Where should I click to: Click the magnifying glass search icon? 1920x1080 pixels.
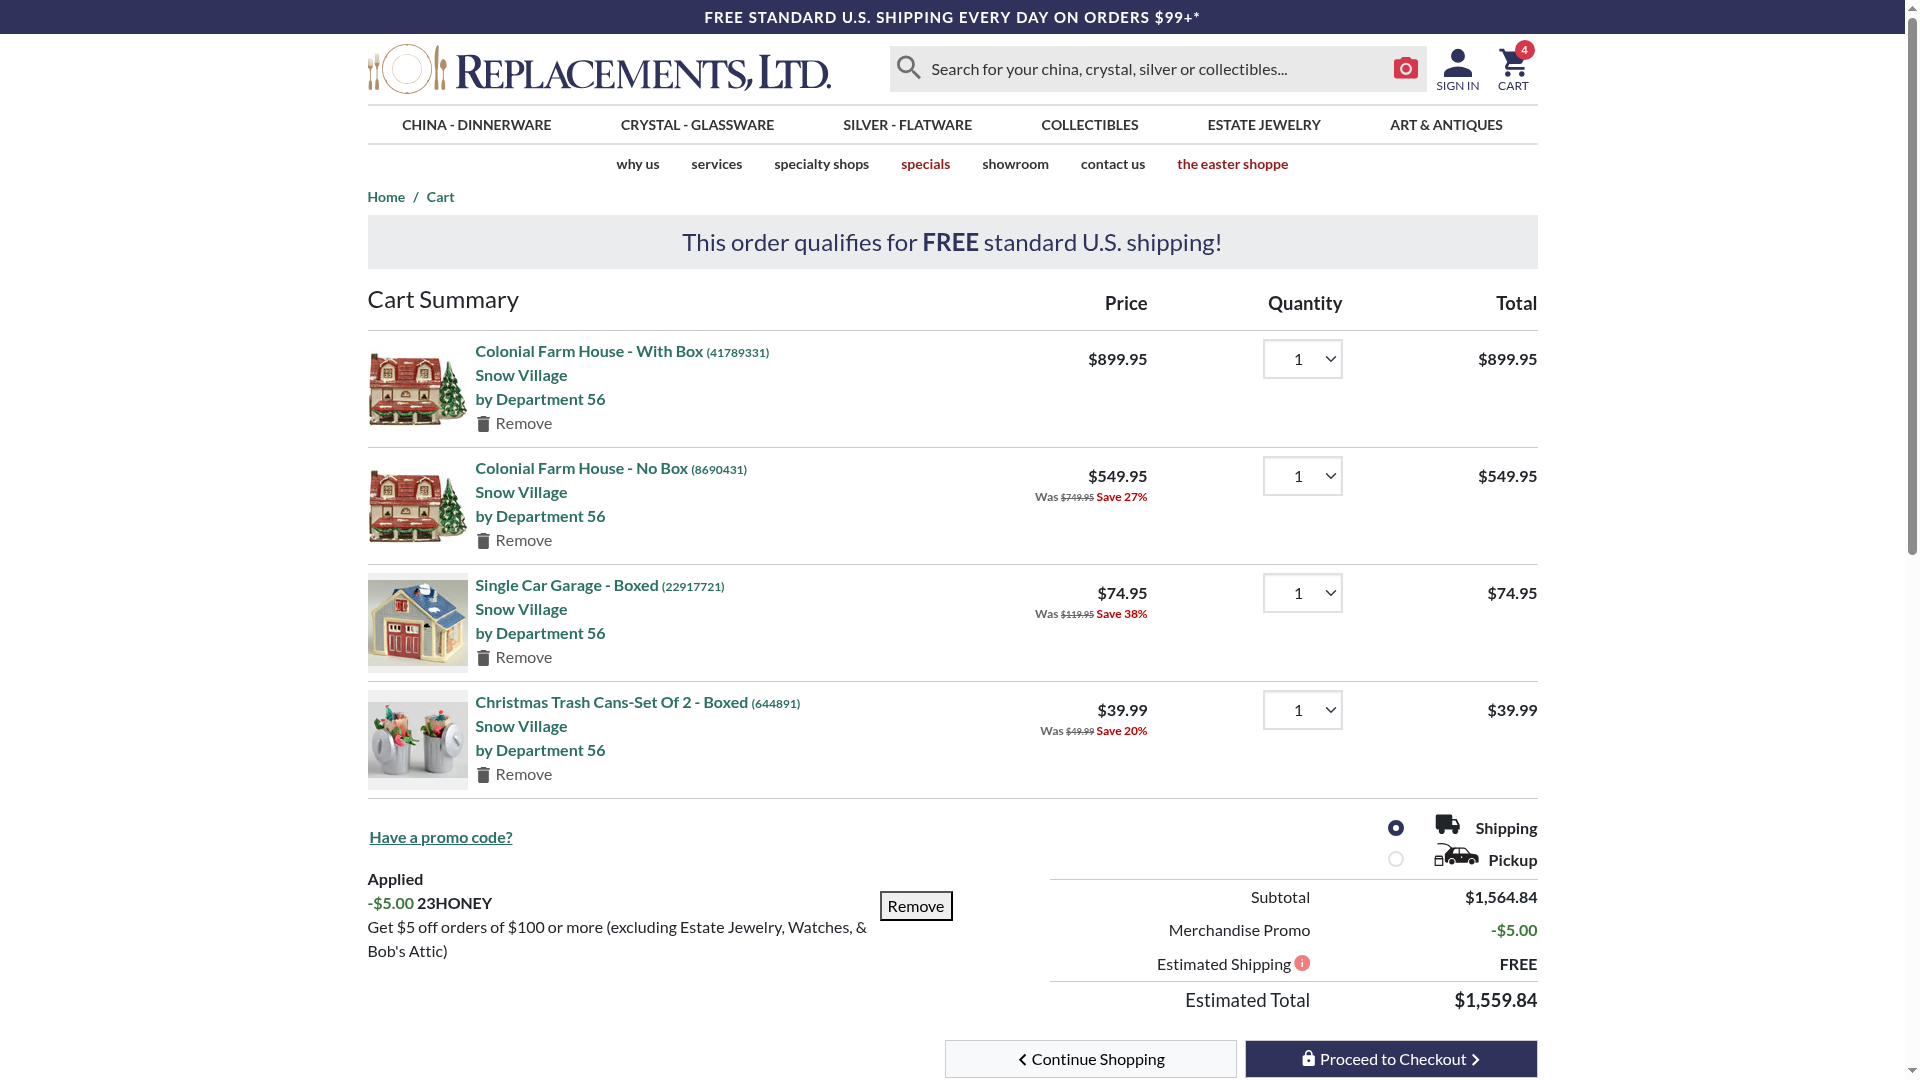click(908, 68)
